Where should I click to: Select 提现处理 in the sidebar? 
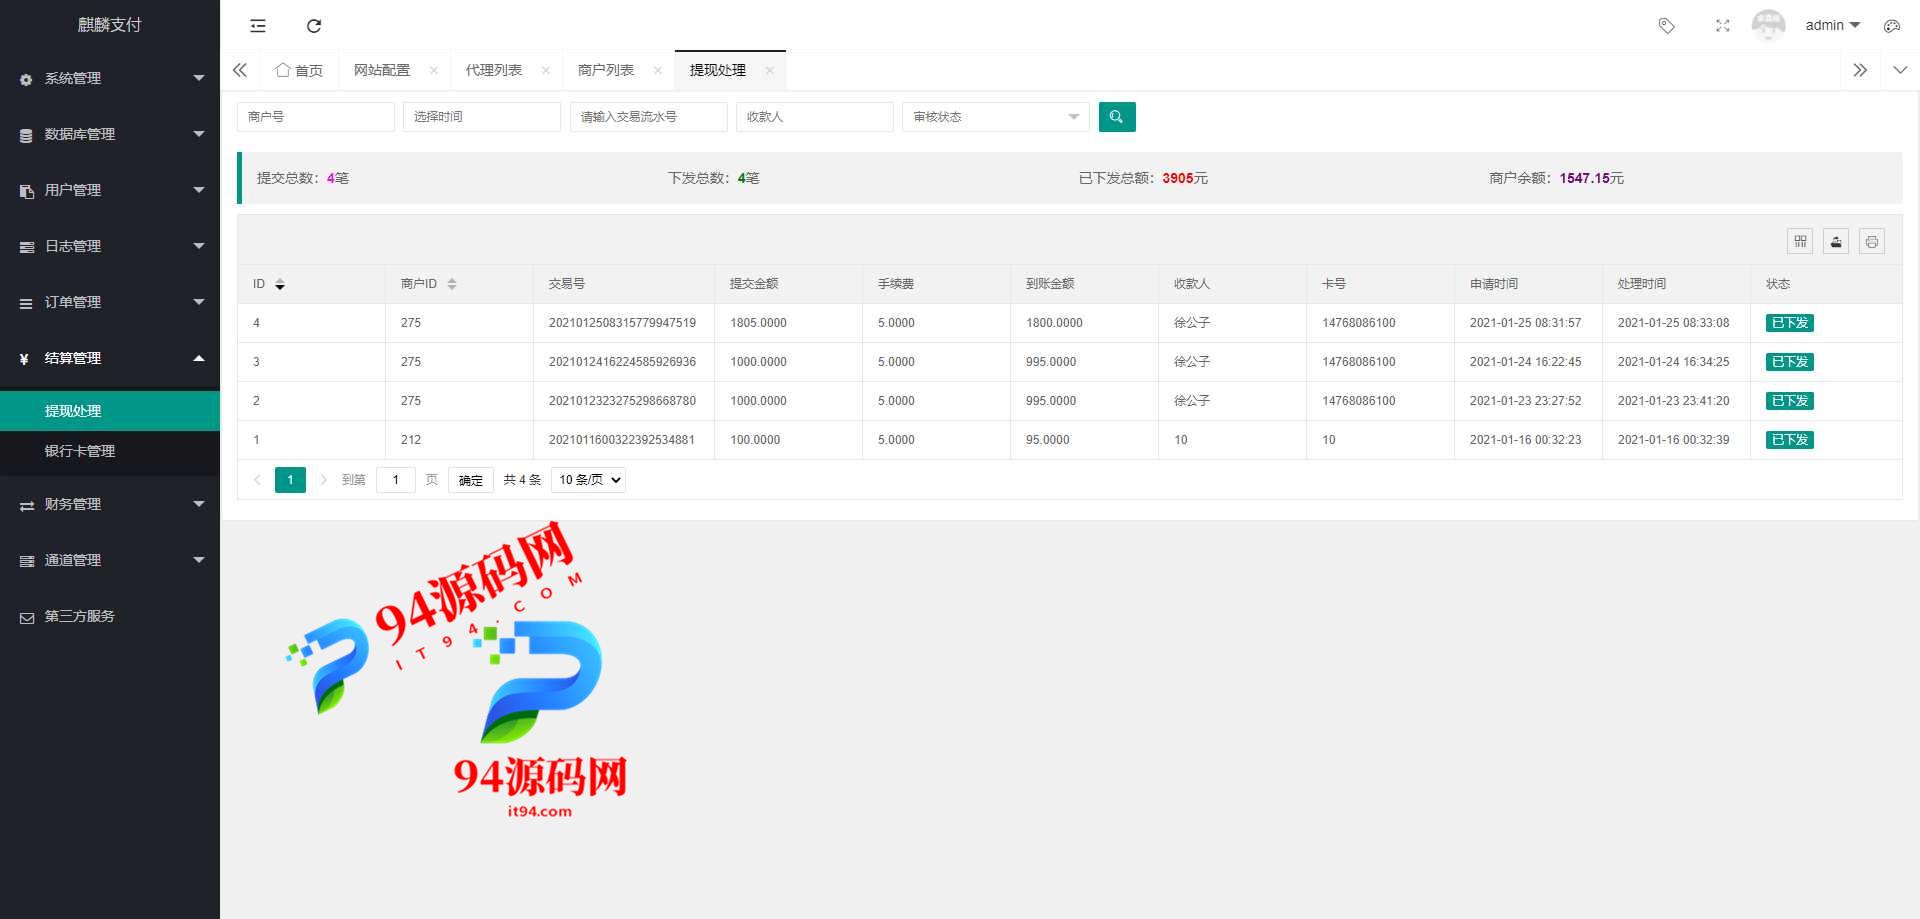coord(110,411)
